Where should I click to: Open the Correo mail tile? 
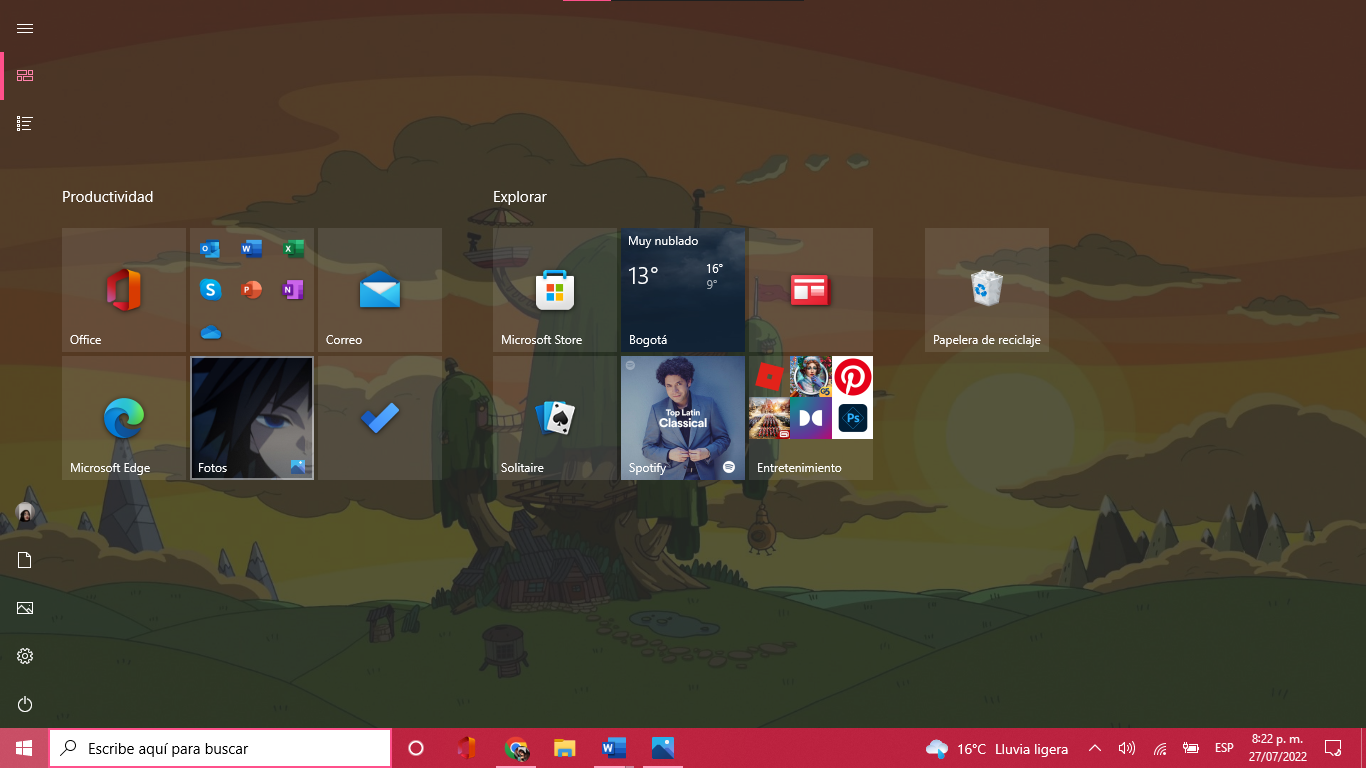(x=380, y=290)
